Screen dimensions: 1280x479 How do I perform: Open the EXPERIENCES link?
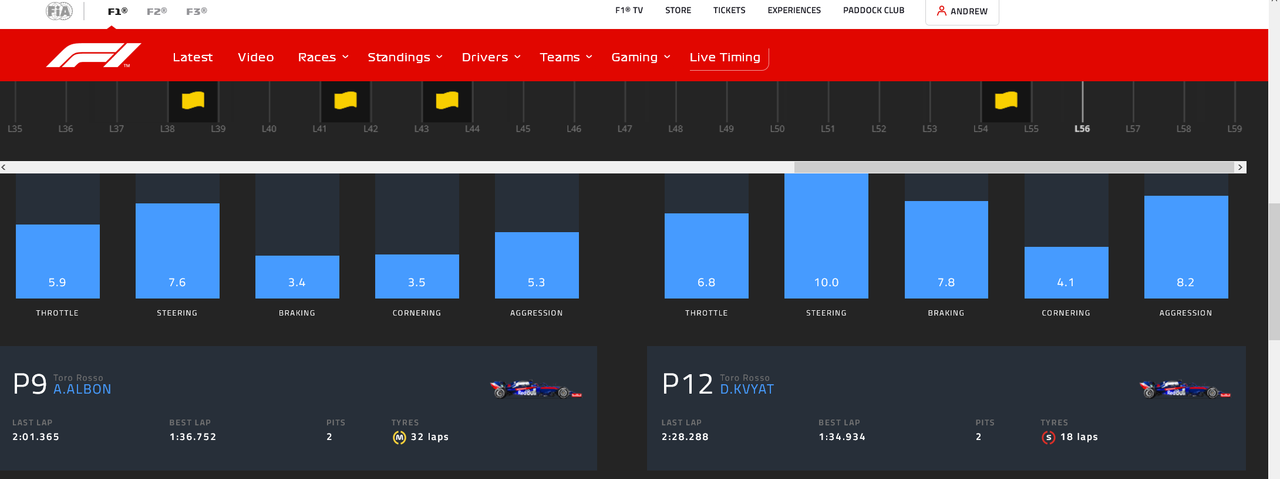click(x=794, y=11)
